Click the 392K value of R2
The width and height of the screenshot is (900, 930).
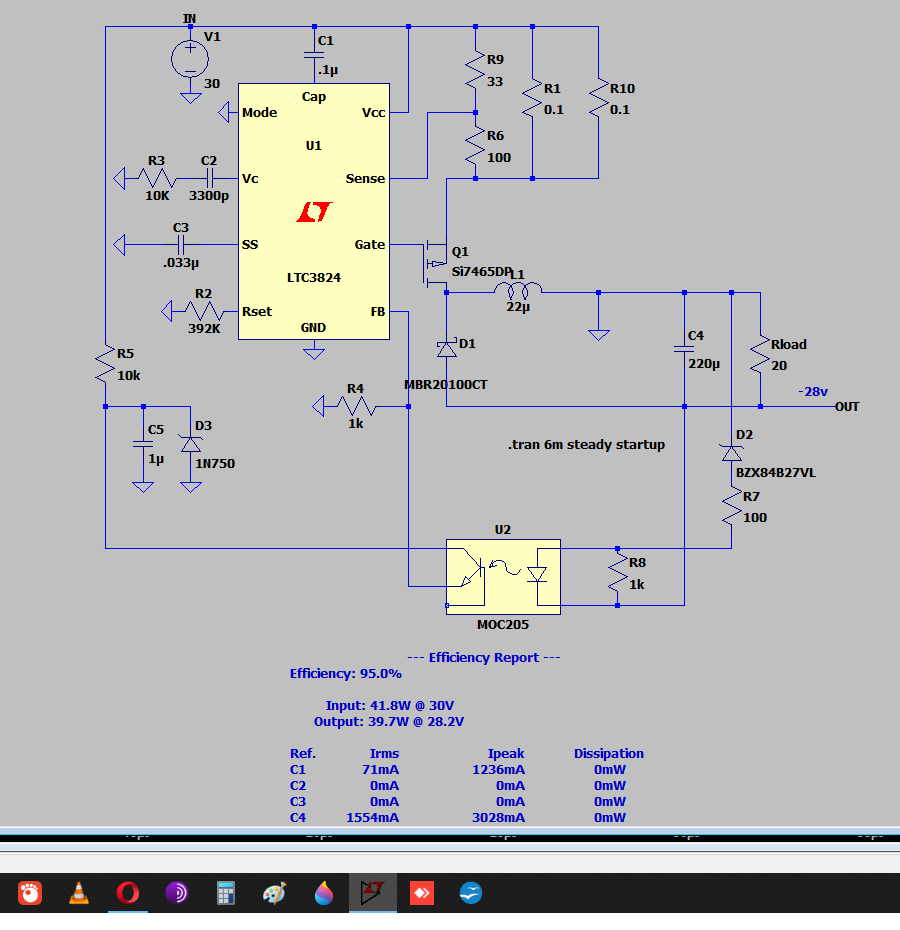(204, 328)
